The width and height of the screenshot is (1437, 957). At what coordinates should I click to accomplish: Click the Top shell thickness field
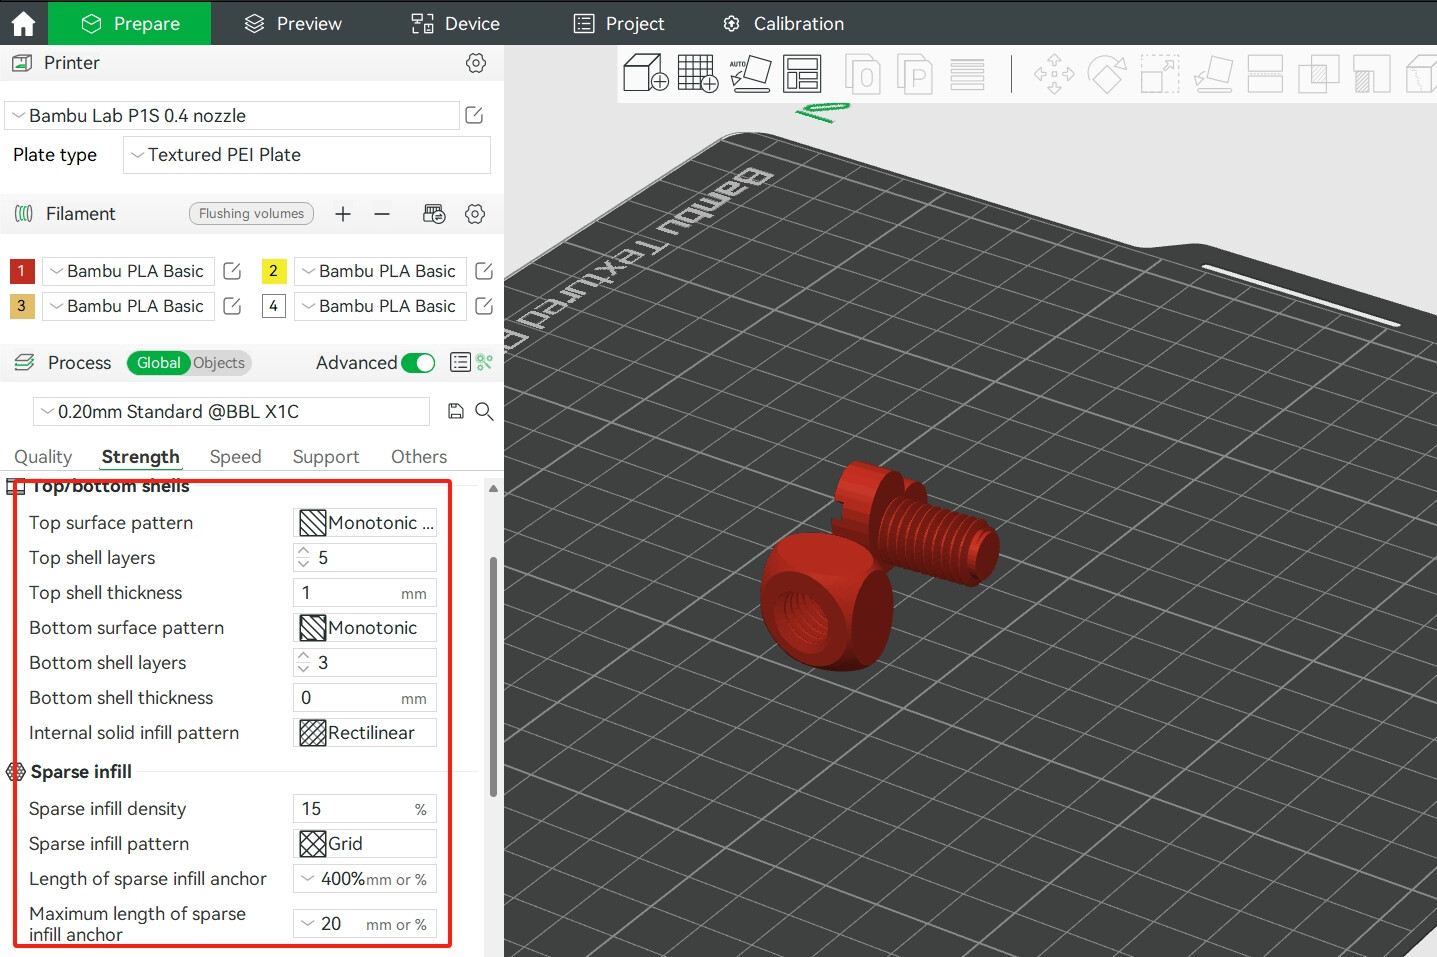[365, 593]
